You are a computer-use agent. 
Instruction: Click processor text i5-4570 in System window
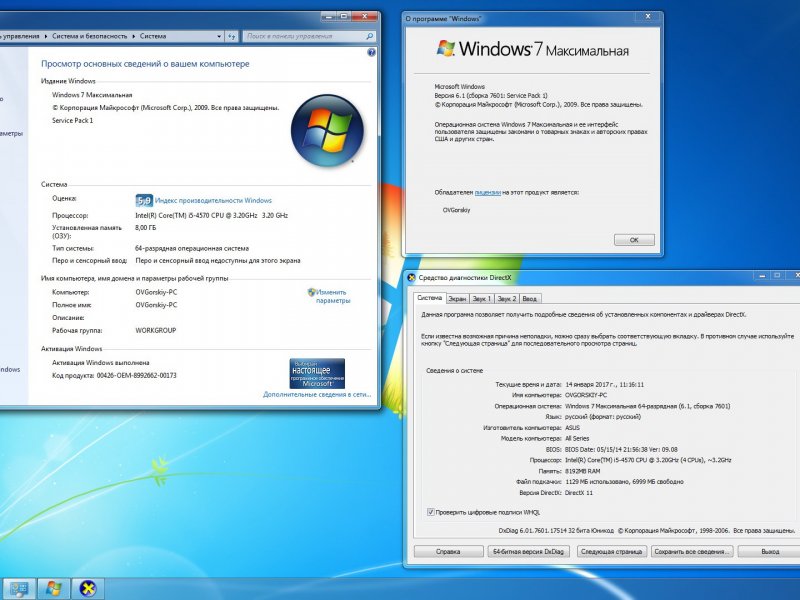point(211,215)
